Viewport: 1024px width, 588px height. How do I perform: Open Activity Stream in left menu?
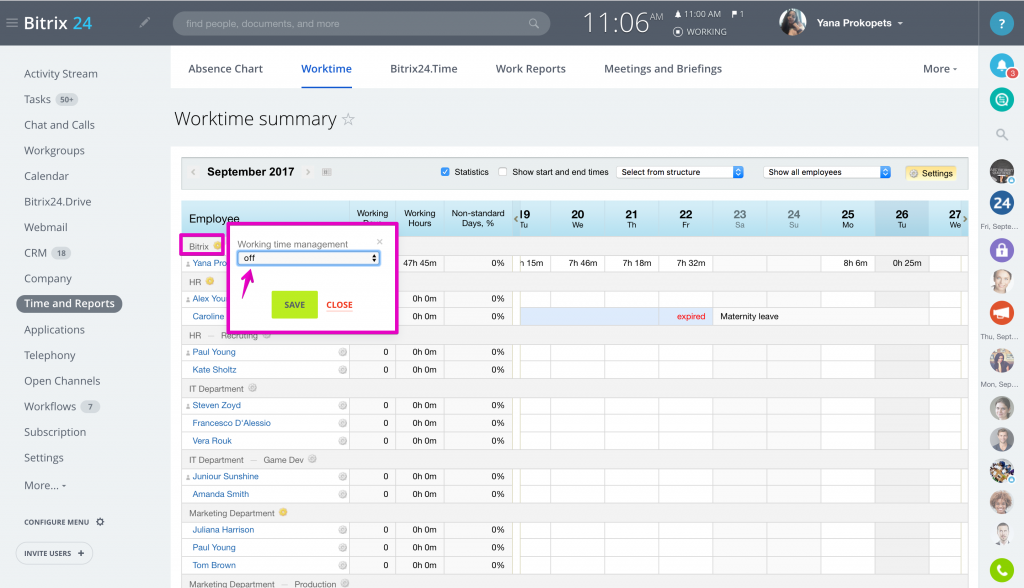click(x=61, y=74)
